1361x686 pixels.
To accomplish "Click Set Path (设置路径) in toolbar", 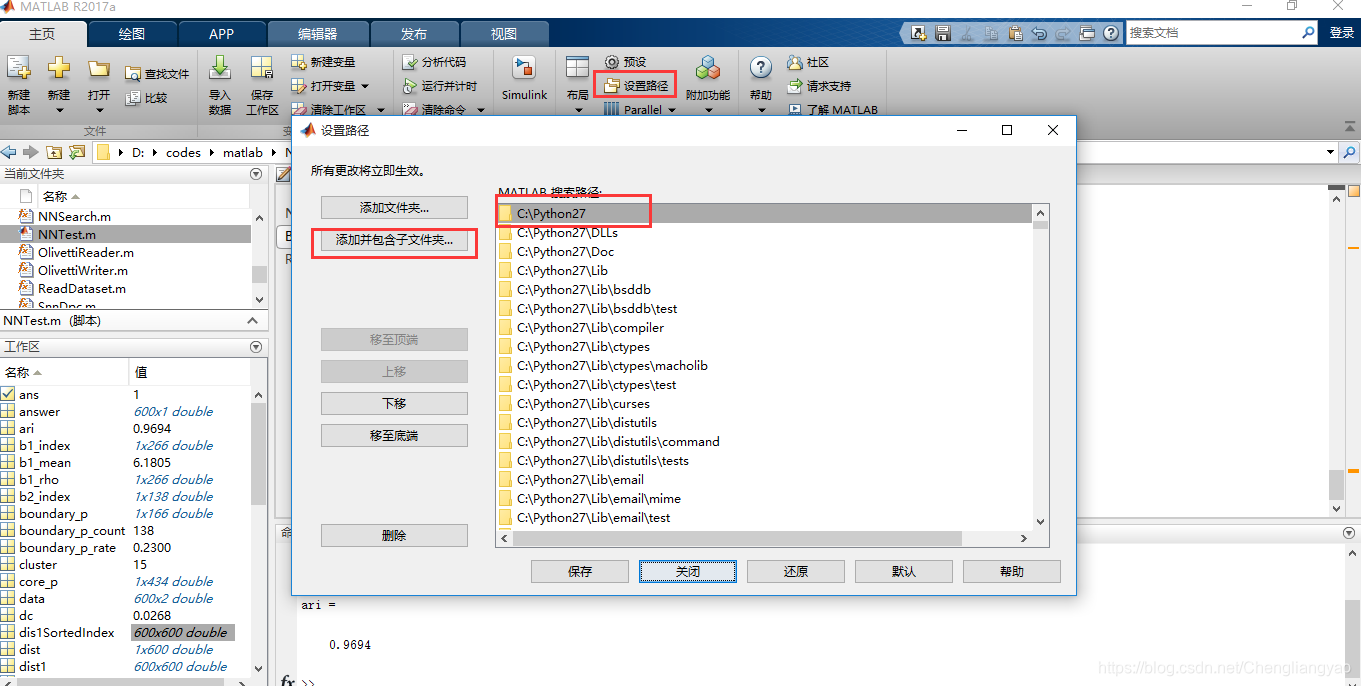I will point(636,86).
